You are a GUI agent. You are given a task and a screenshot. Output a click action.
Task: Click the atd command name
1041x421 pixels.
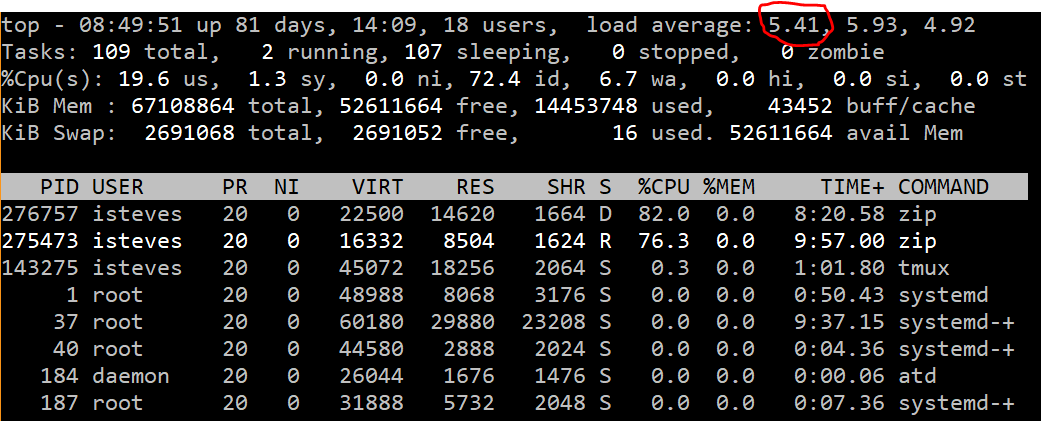tap(918, 376)
